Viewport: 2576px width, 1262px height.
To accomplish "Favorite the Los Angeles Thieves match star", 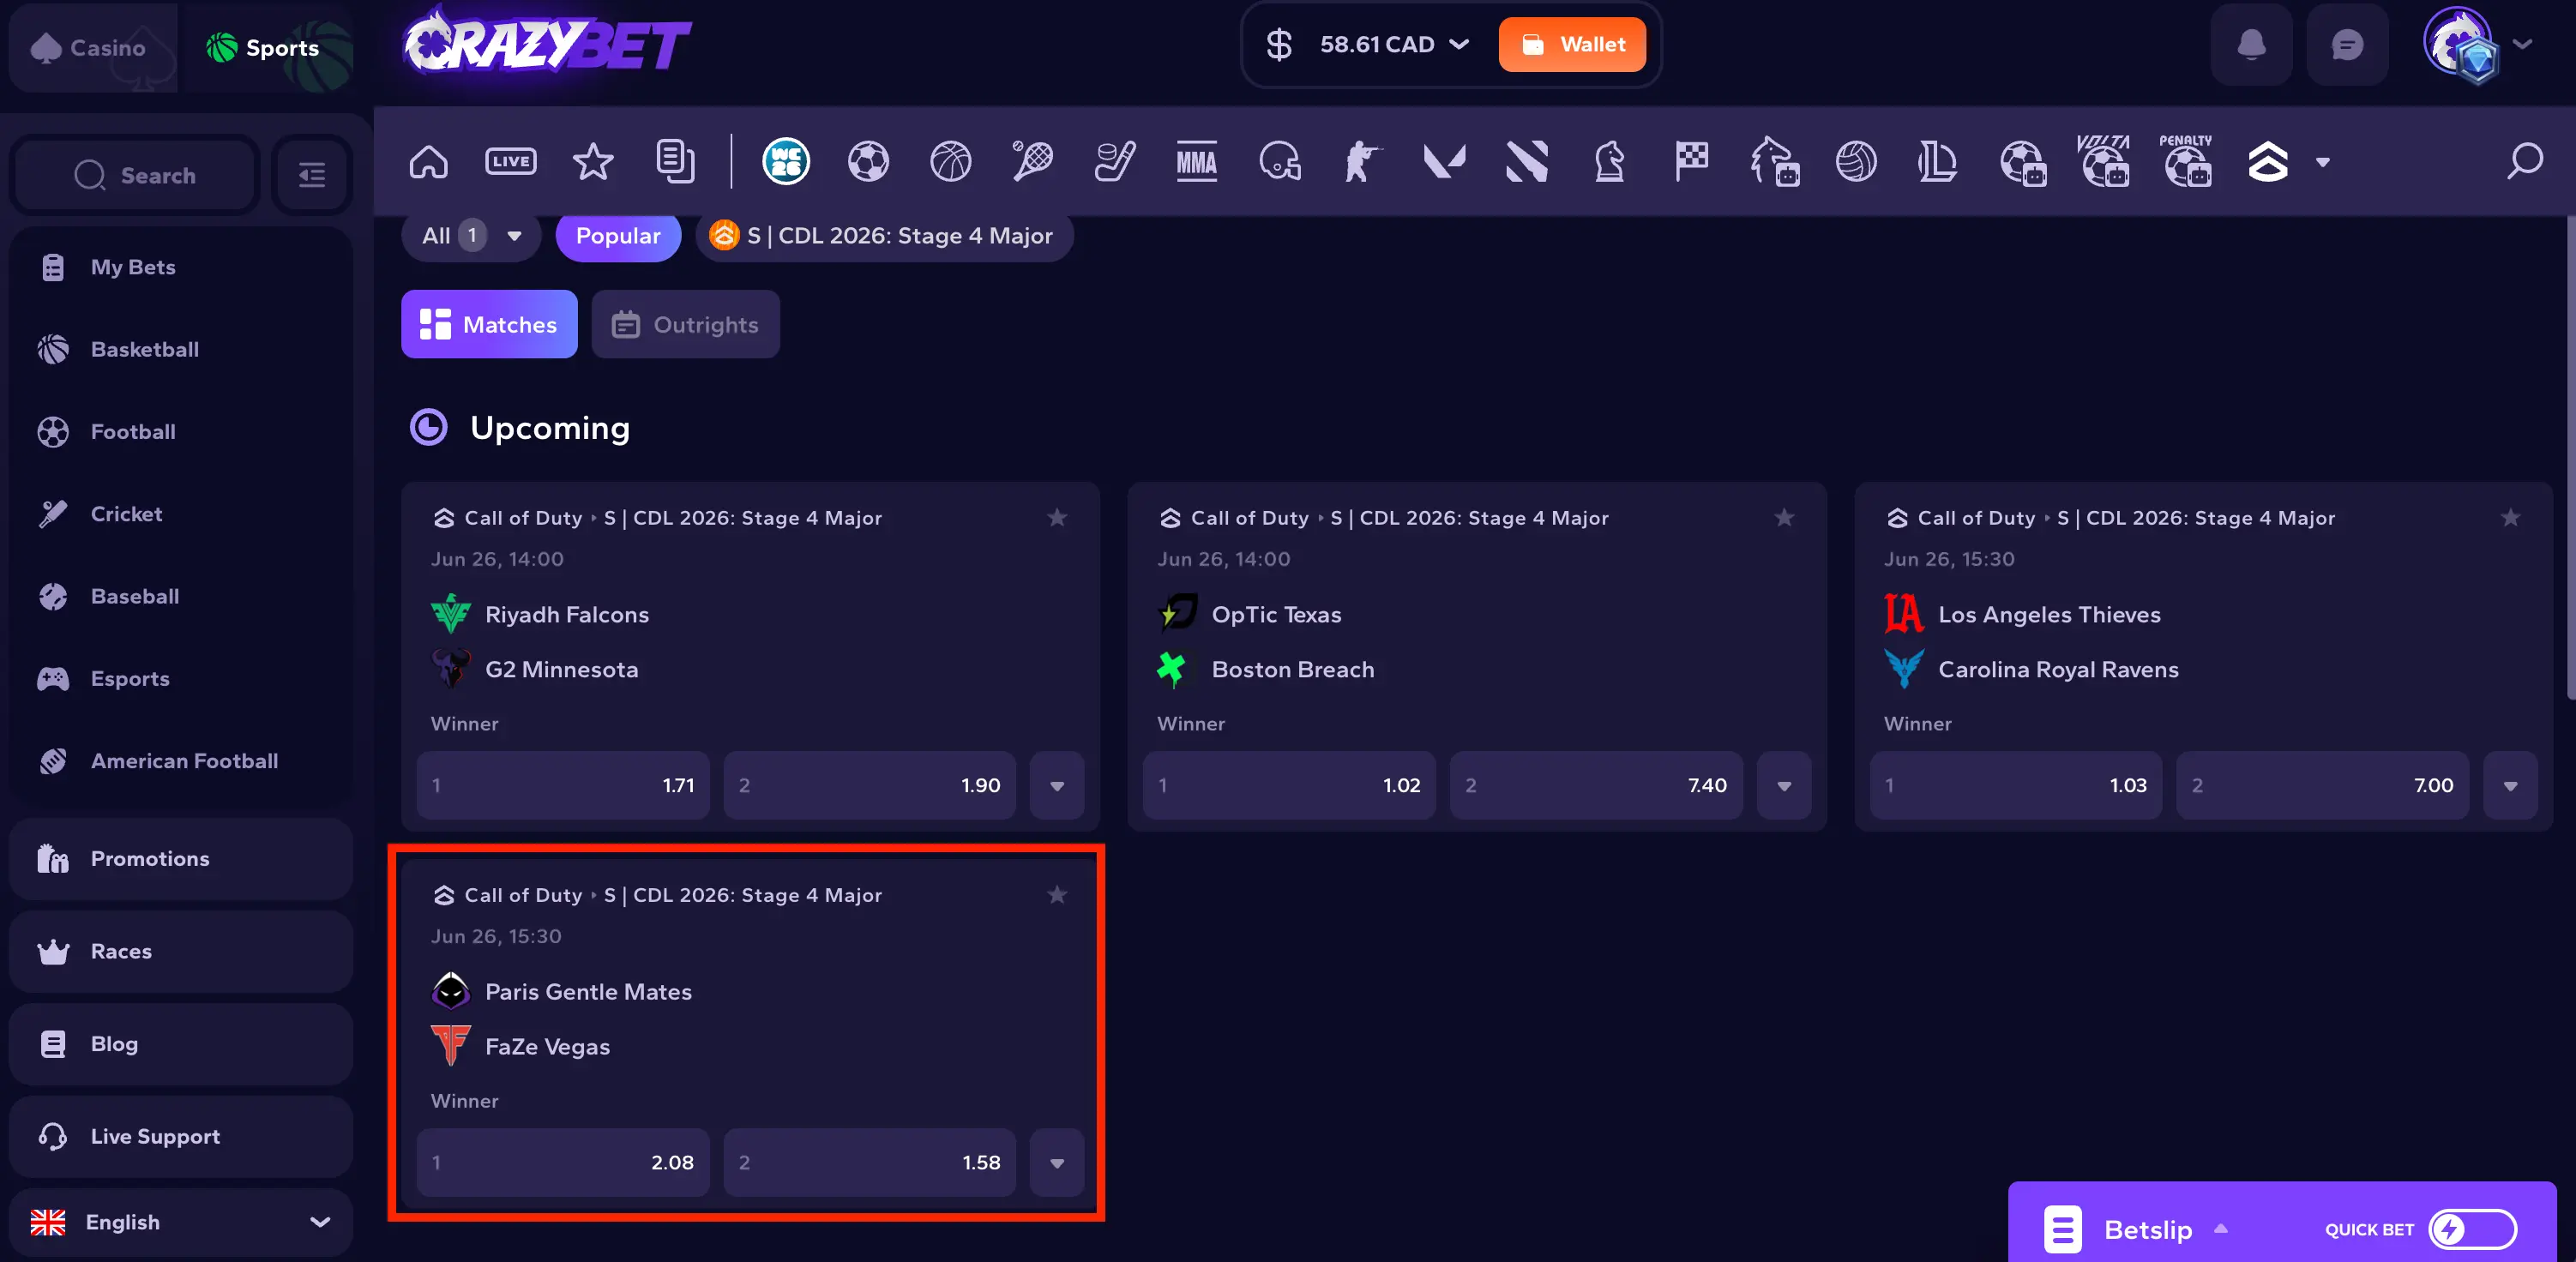I will pos(2510,517).
